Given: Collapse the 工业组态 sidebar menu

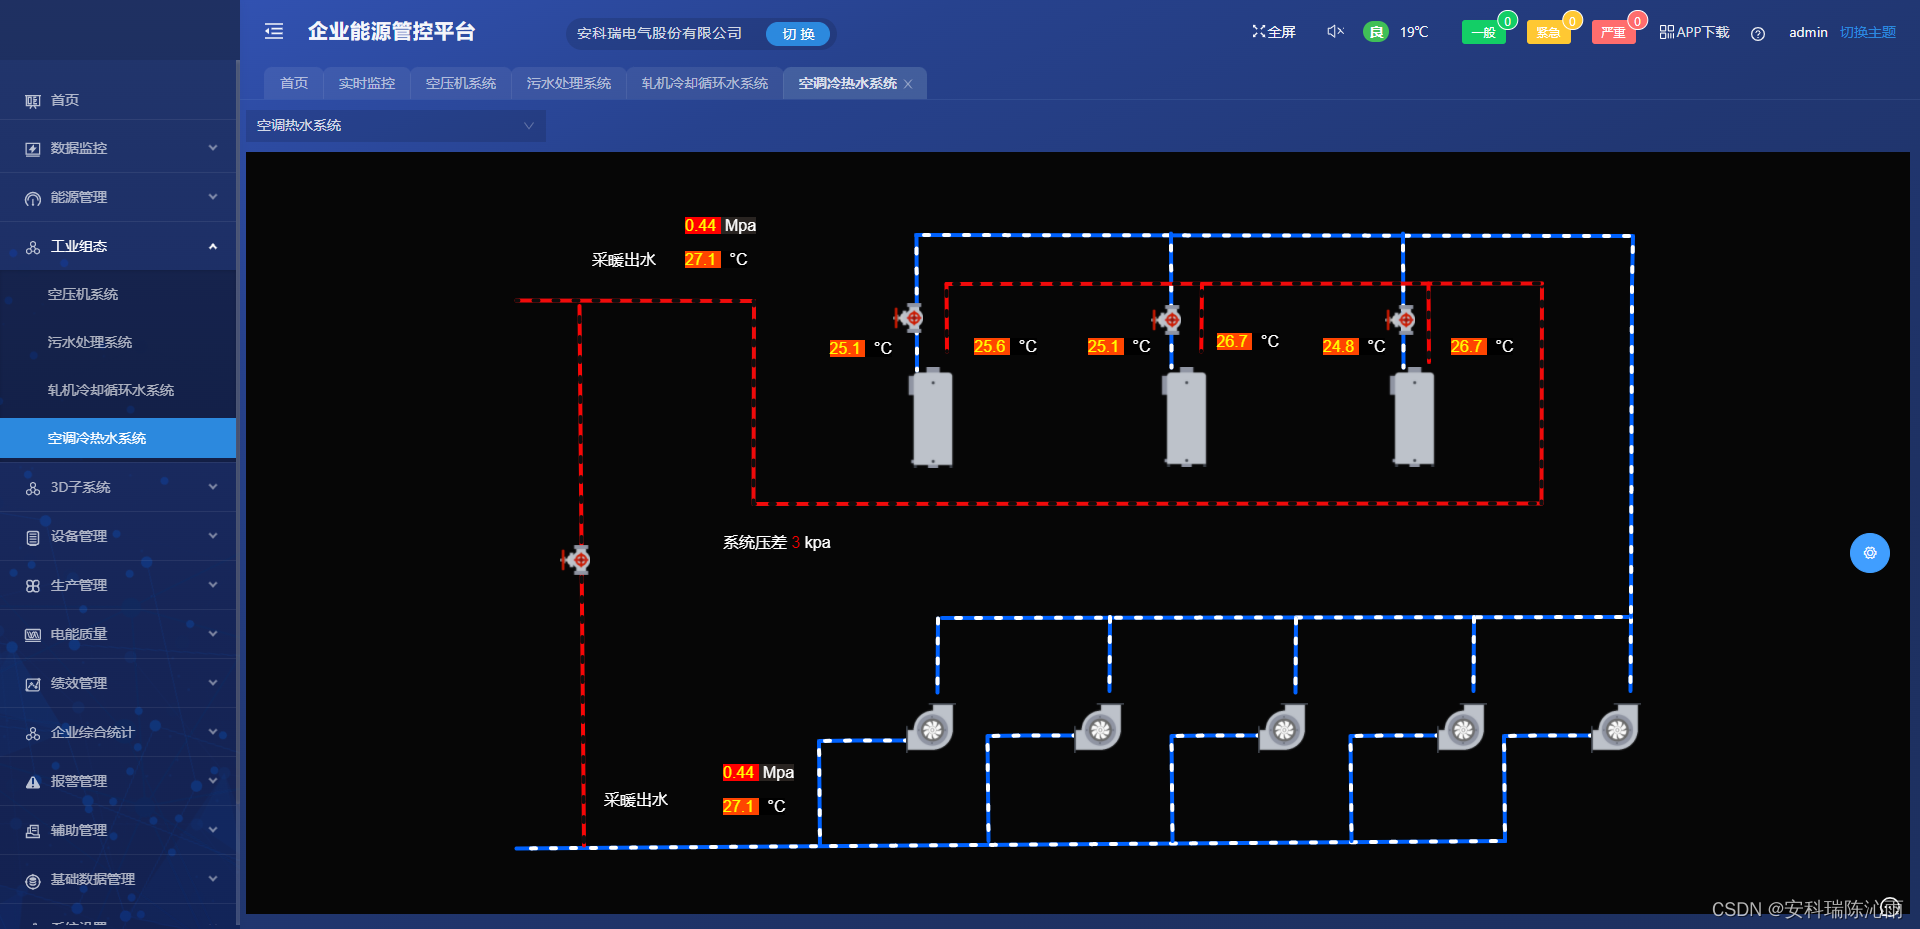Looking at the screenshot, I should [118, 246].
